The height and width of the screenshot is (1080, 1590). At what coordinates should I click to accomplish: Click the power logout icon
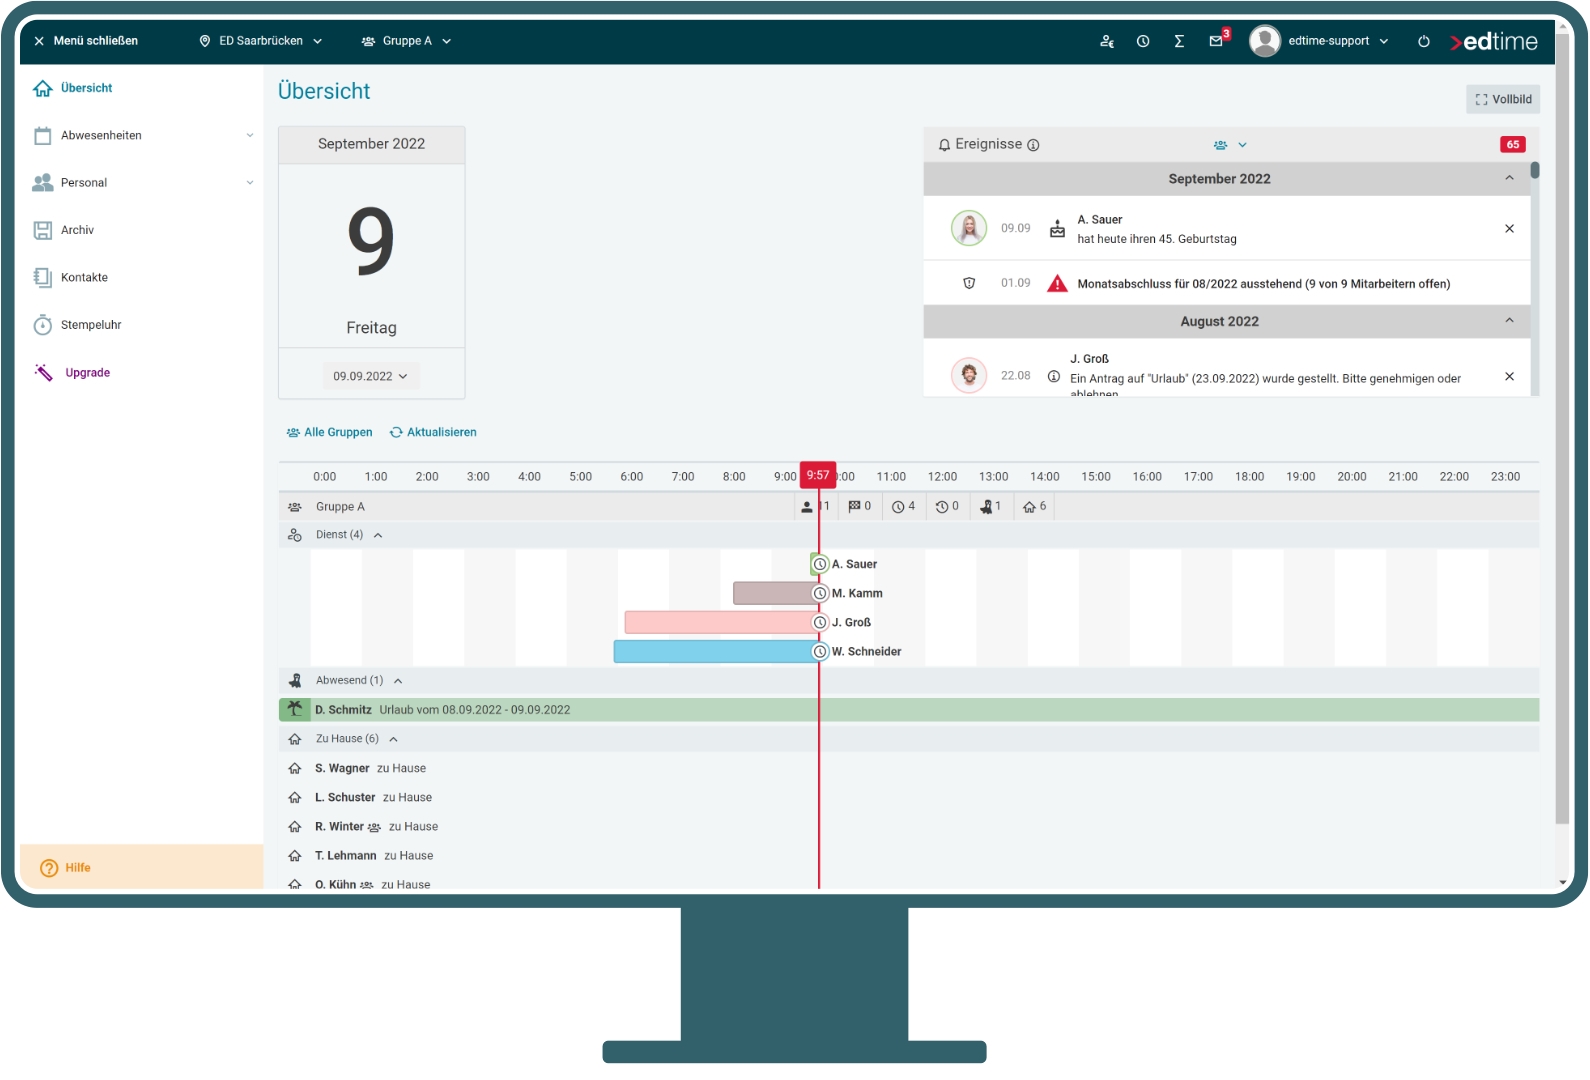[1424, 41]
